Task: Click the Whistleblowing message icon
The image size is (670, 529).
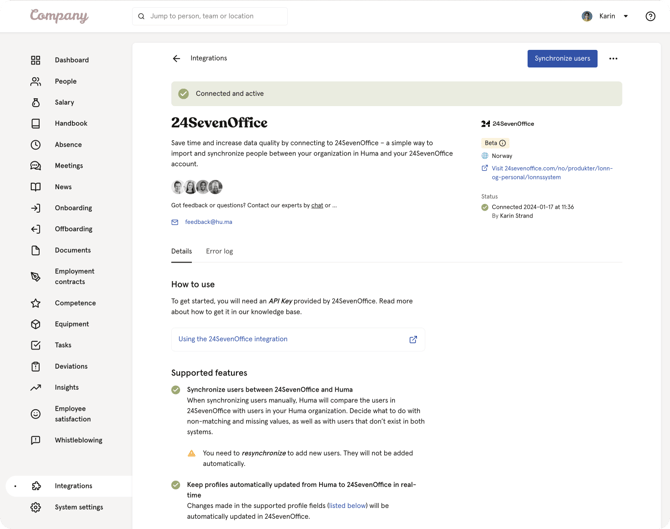Action: (x=35, y=440)
